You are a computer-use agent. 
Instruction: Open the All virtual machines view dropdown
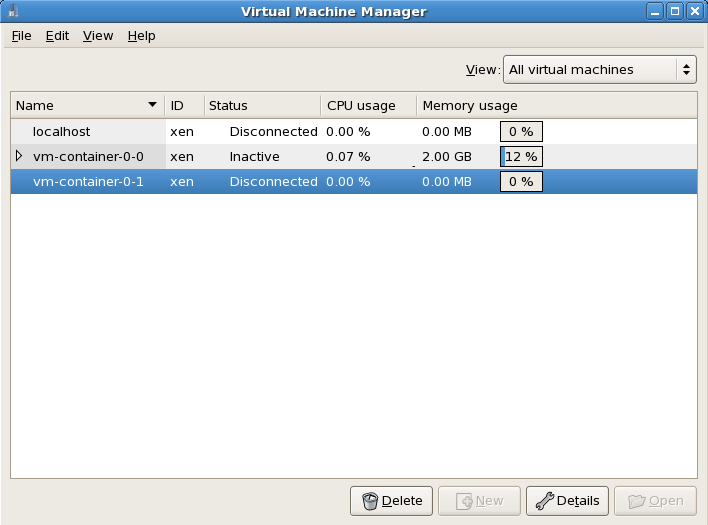[600, 70]
